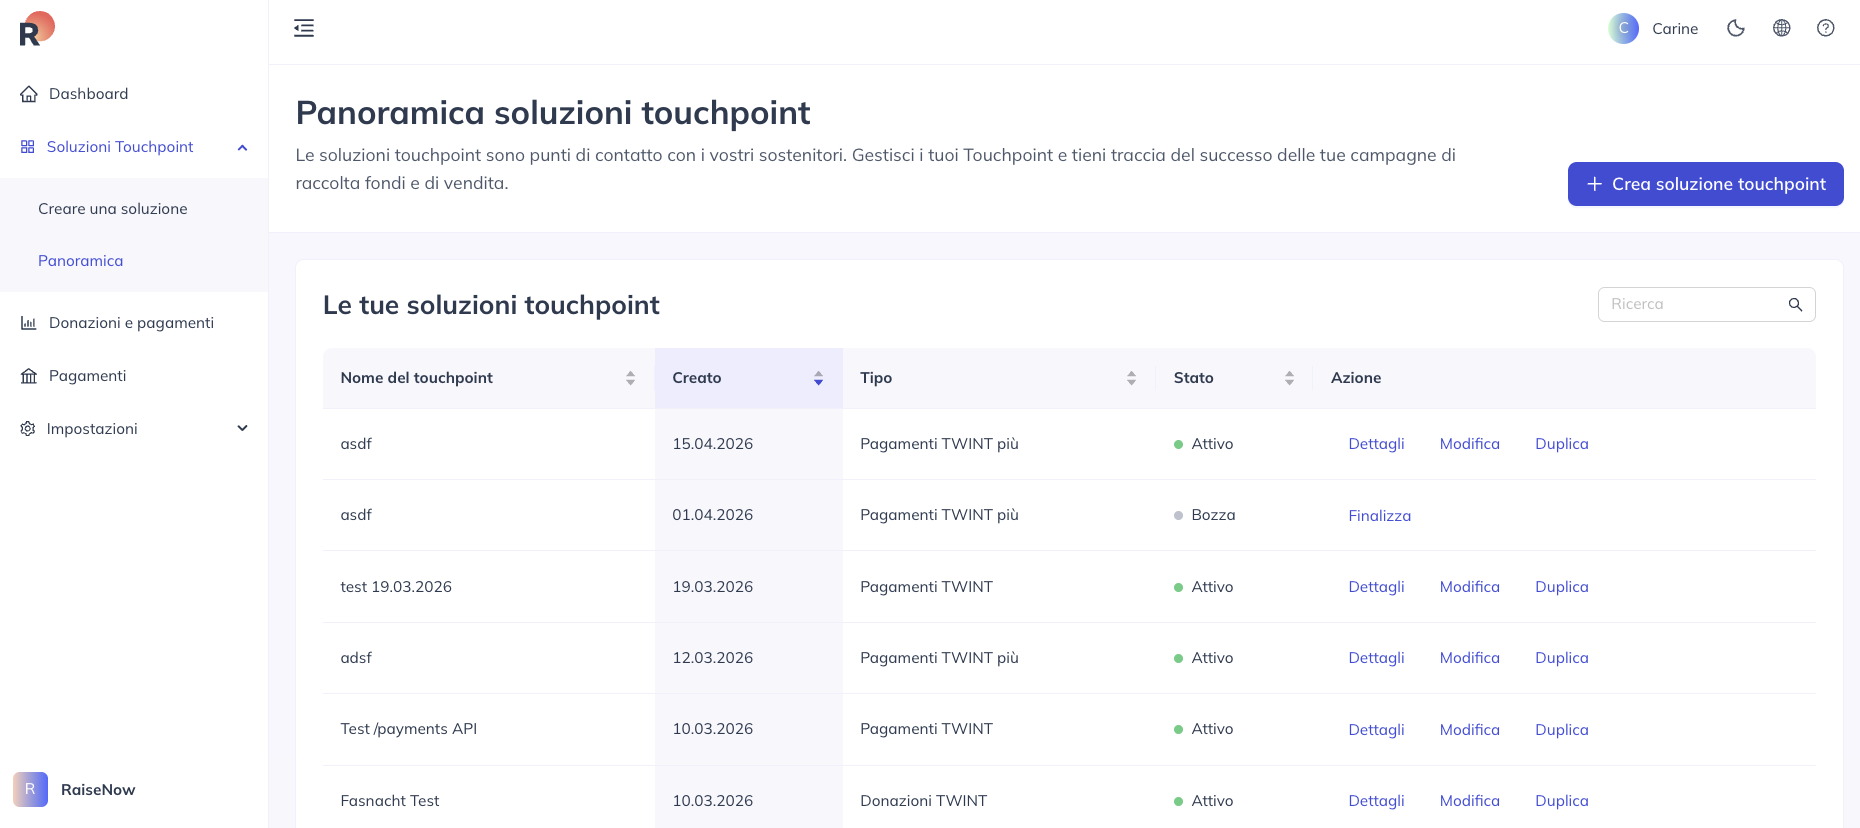Click the Crea soluzione touchpoint button
This screenshot has width=1860, height=828.
(x=1705, y=184)
